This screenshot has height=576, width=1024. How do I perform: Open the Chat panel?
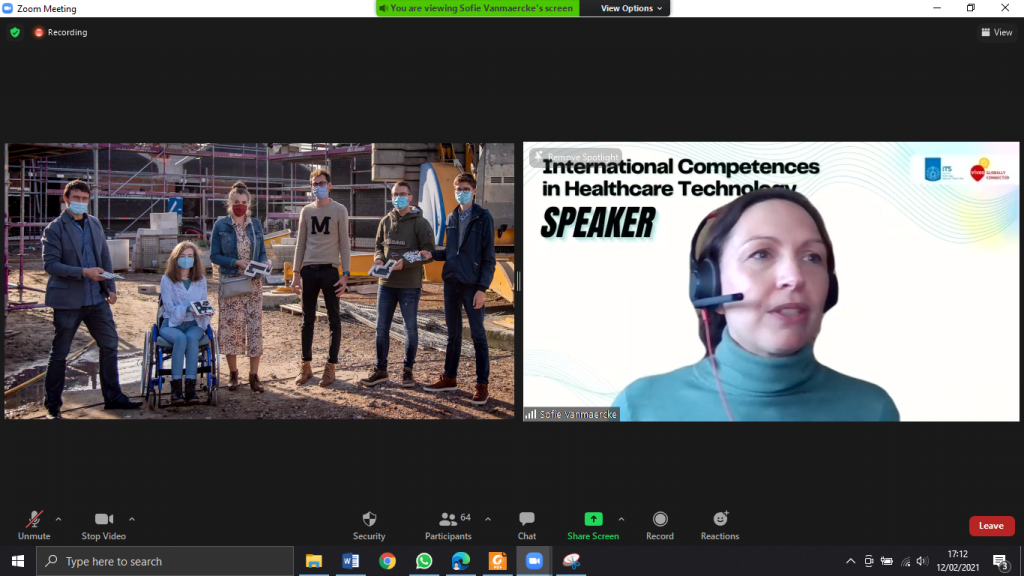(x=527, y=520)
